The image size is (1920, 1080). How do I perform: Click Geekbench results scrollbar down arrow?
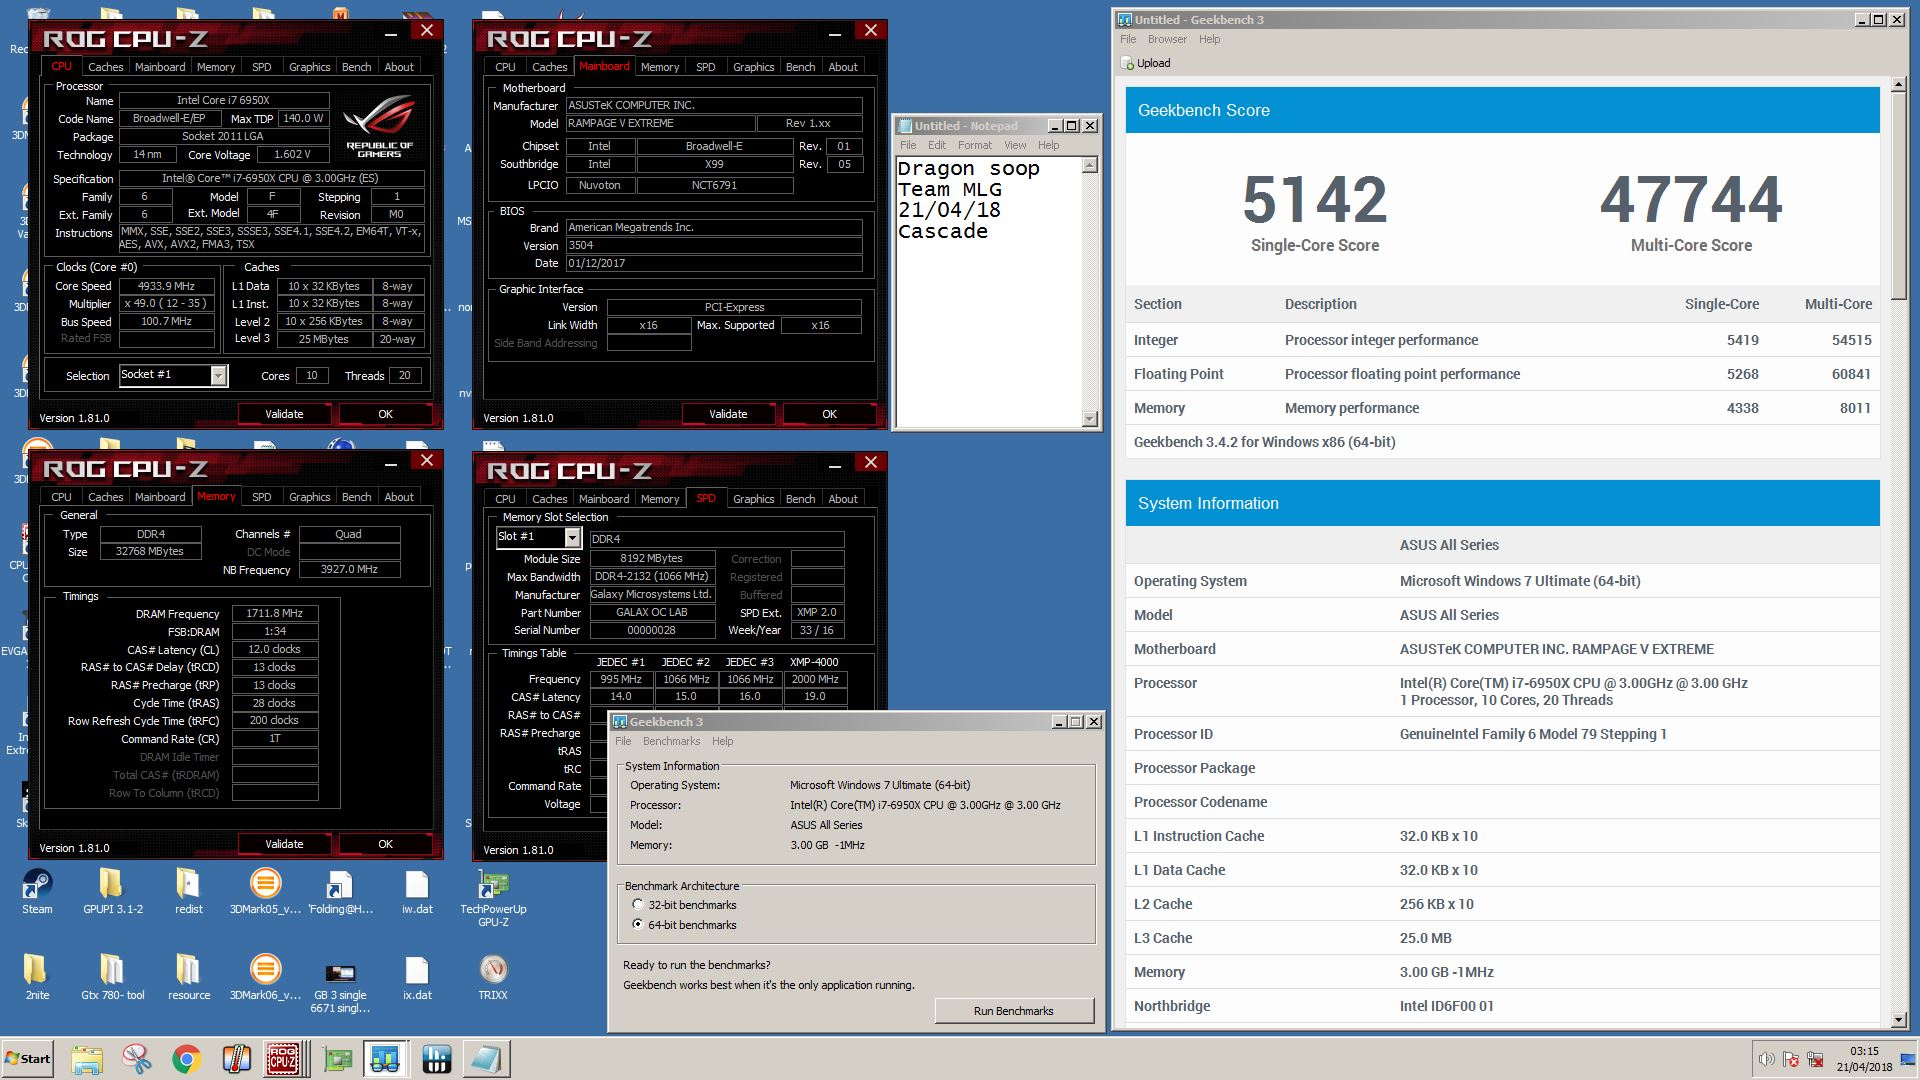[x=1899, y=1020]
